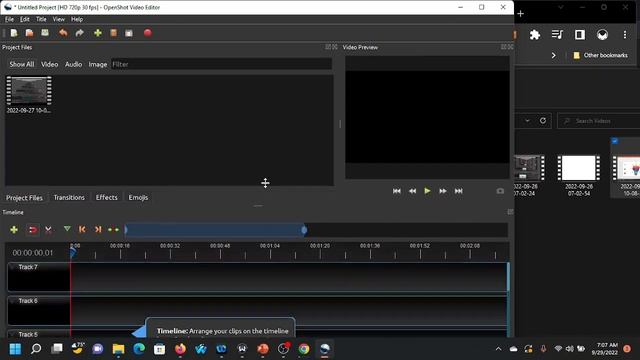Filter project files by Image
Image resolution: width=640 pixels, height=360 pixels.
98,64
